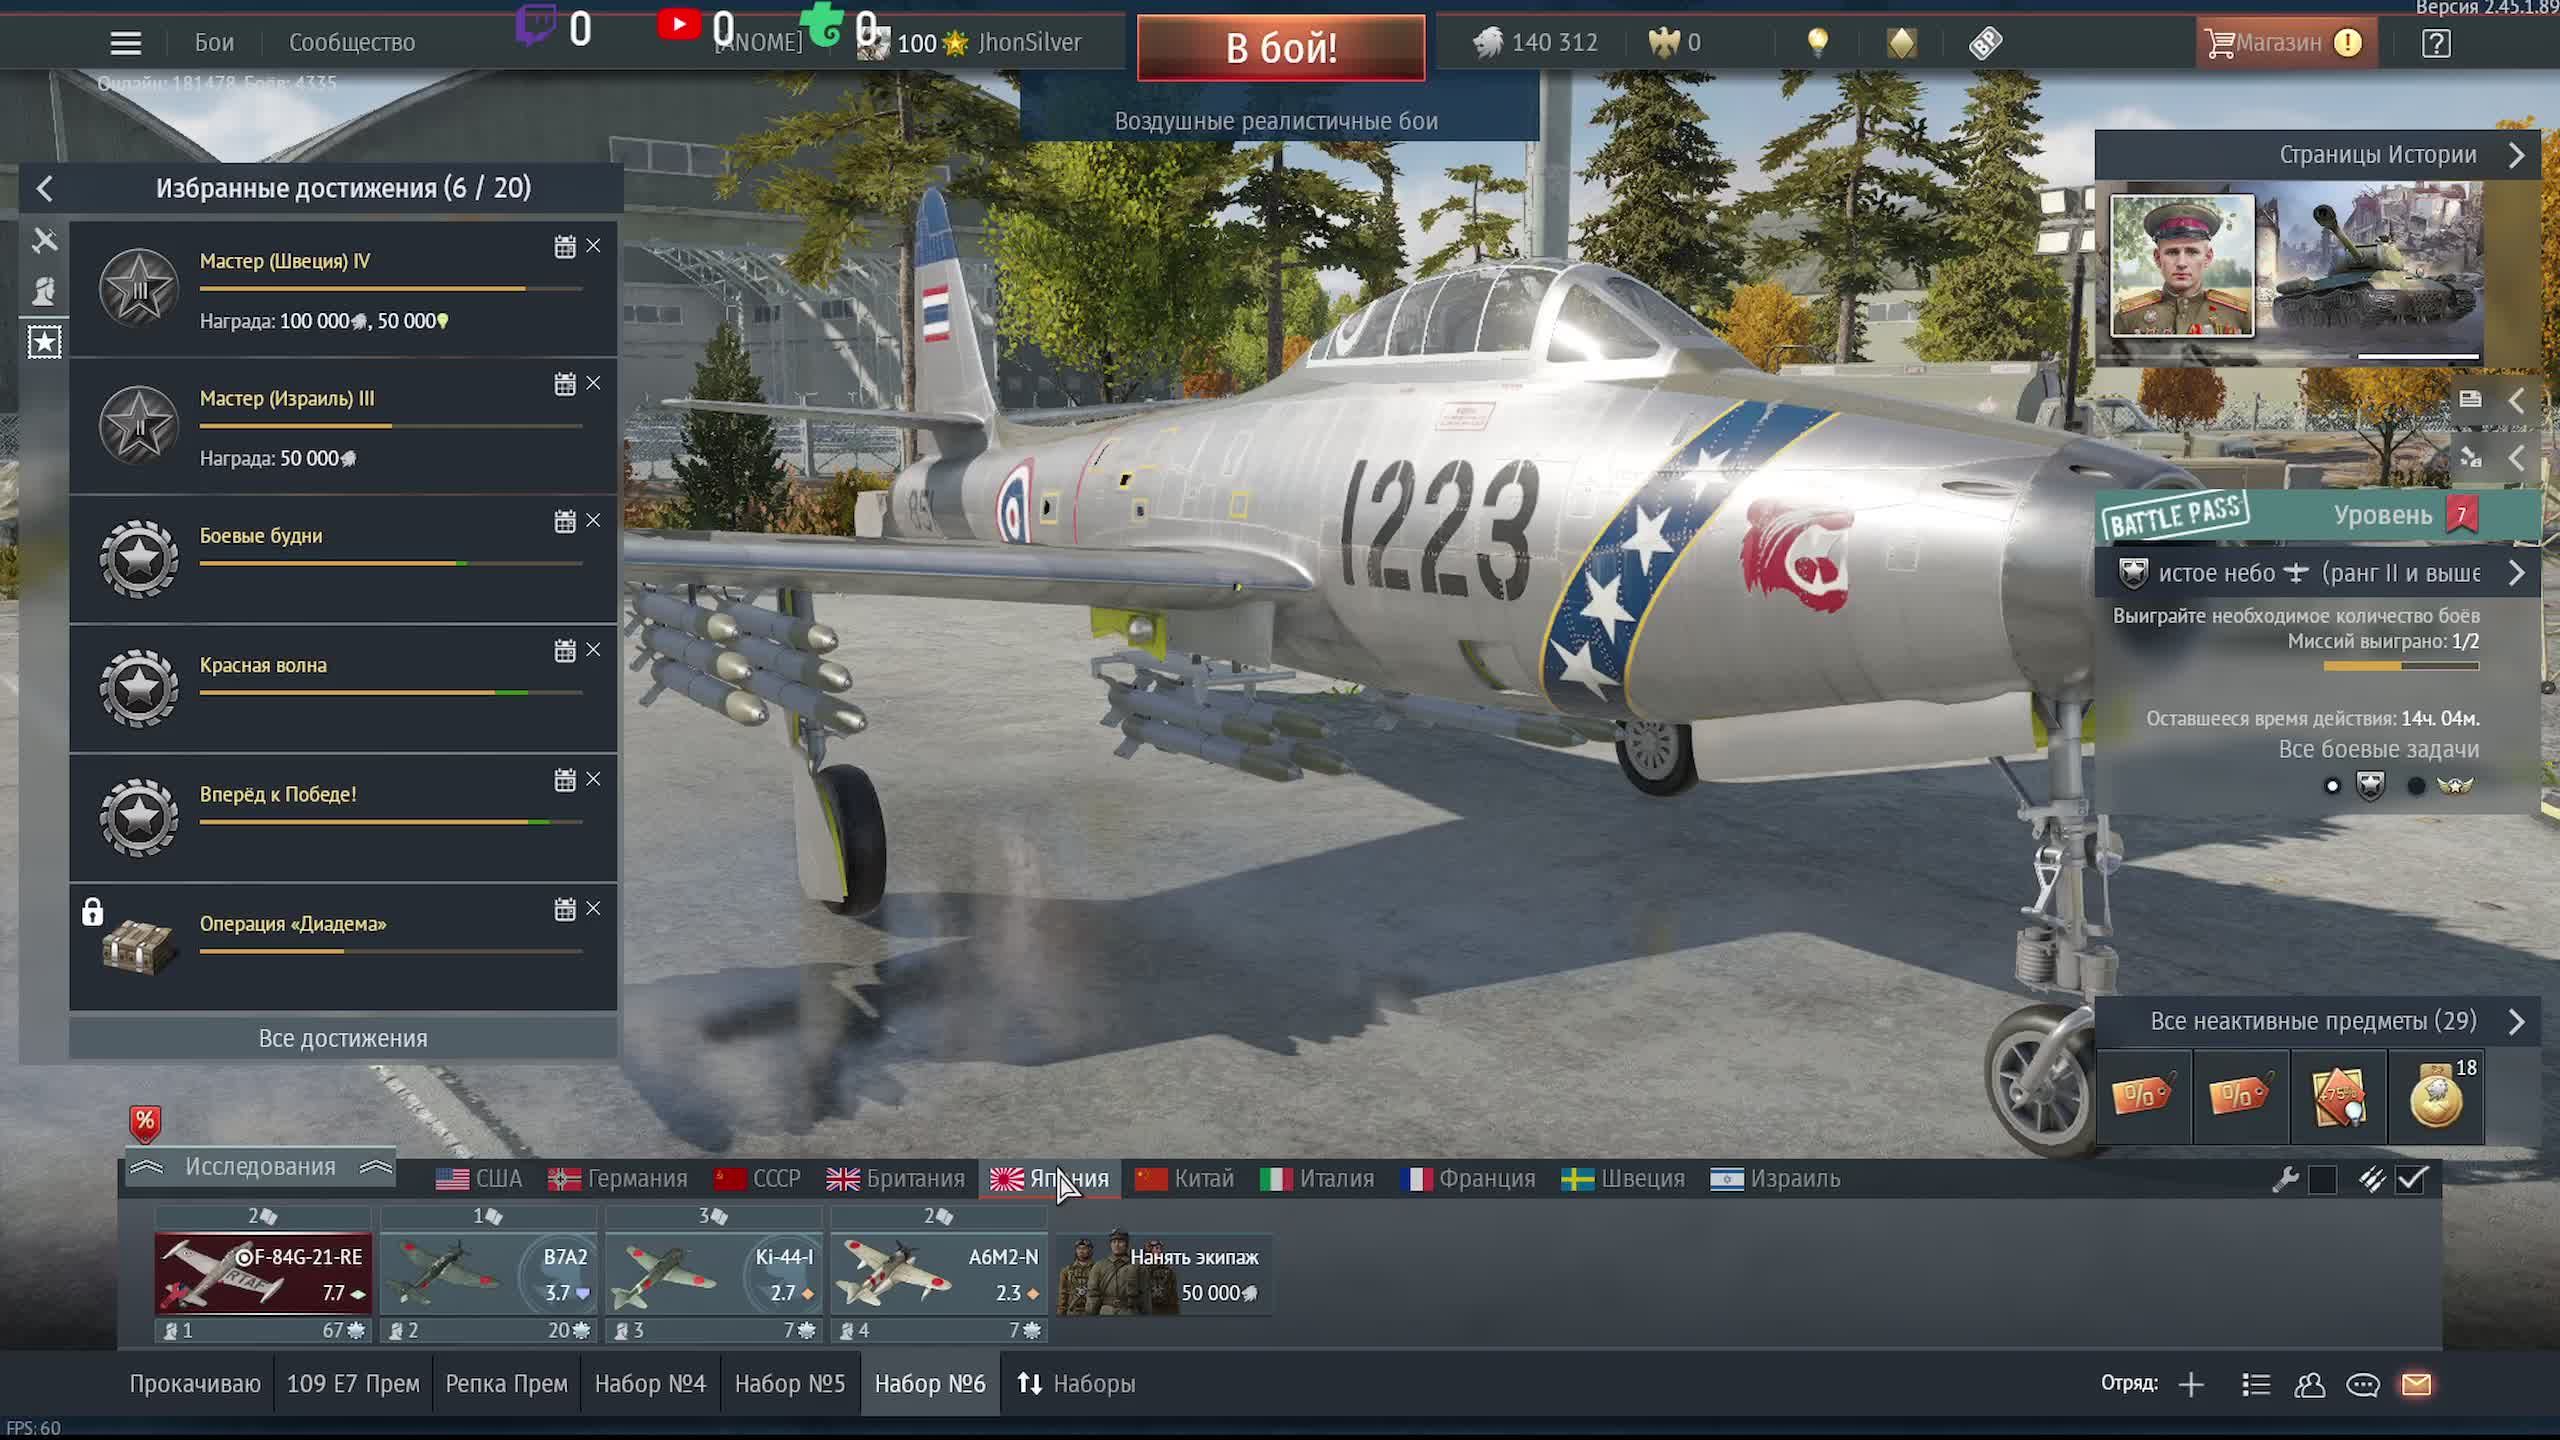
Task: Click the plus icon next to Отряд
Action: (2191, 1384)
